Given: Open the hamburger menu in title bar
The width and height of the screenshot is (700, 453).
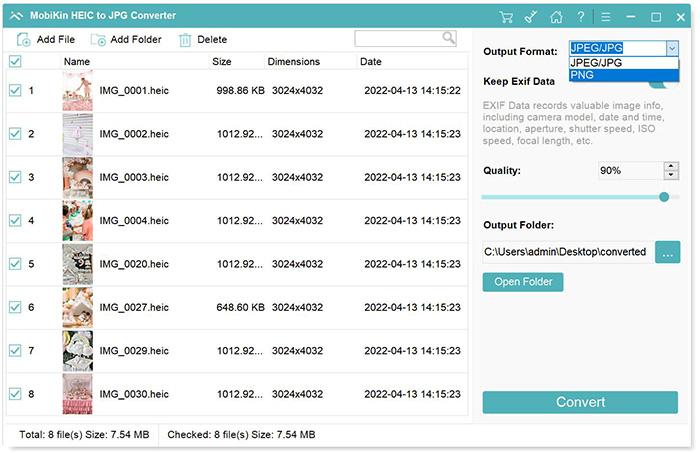Looking at the screenshot, I should (607, 17).
